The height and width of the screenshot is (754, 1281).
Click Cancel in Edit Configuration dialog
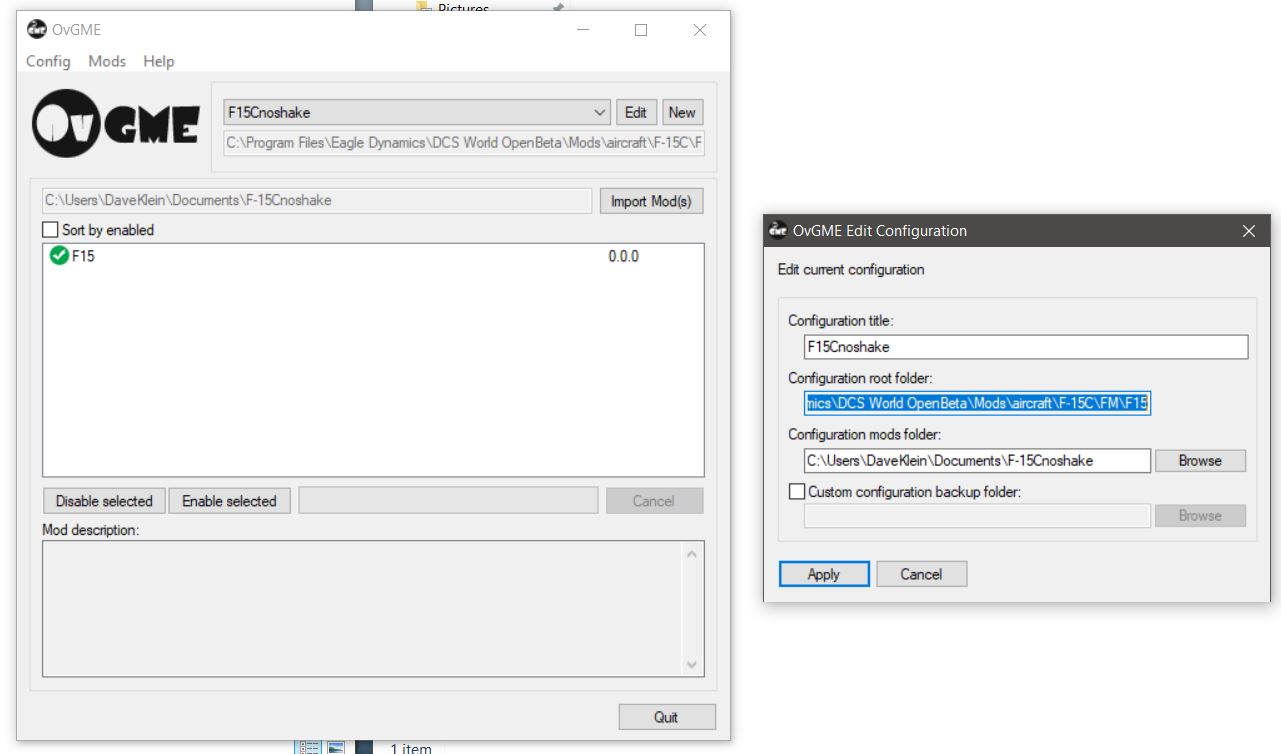[921, 574]
